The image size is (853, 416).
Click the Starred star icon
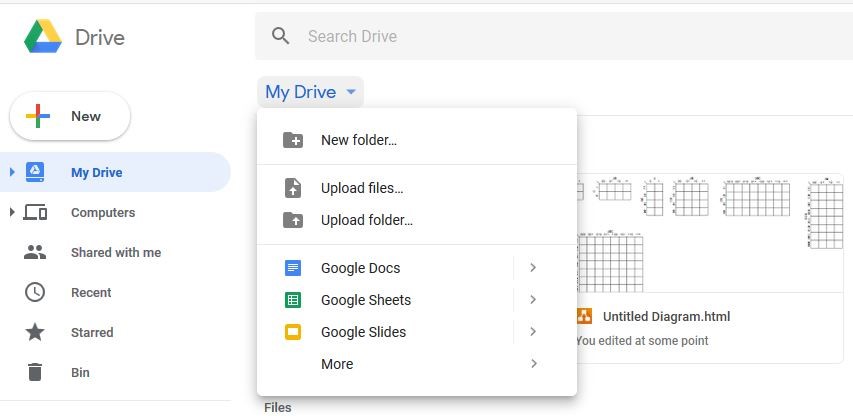pyautogui.click(x=35, y=332)
